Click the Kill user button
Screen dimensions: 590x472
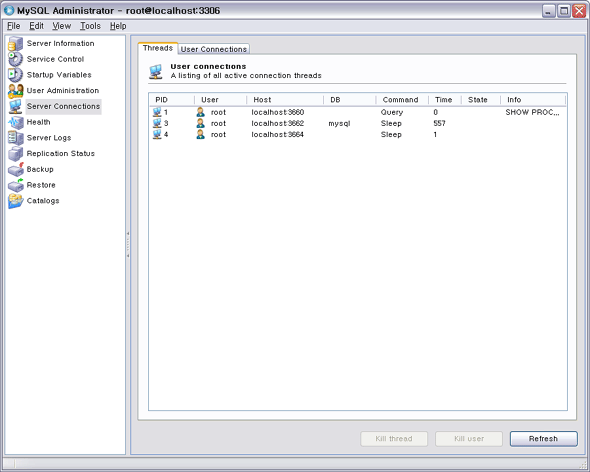[x=469, y=439]
